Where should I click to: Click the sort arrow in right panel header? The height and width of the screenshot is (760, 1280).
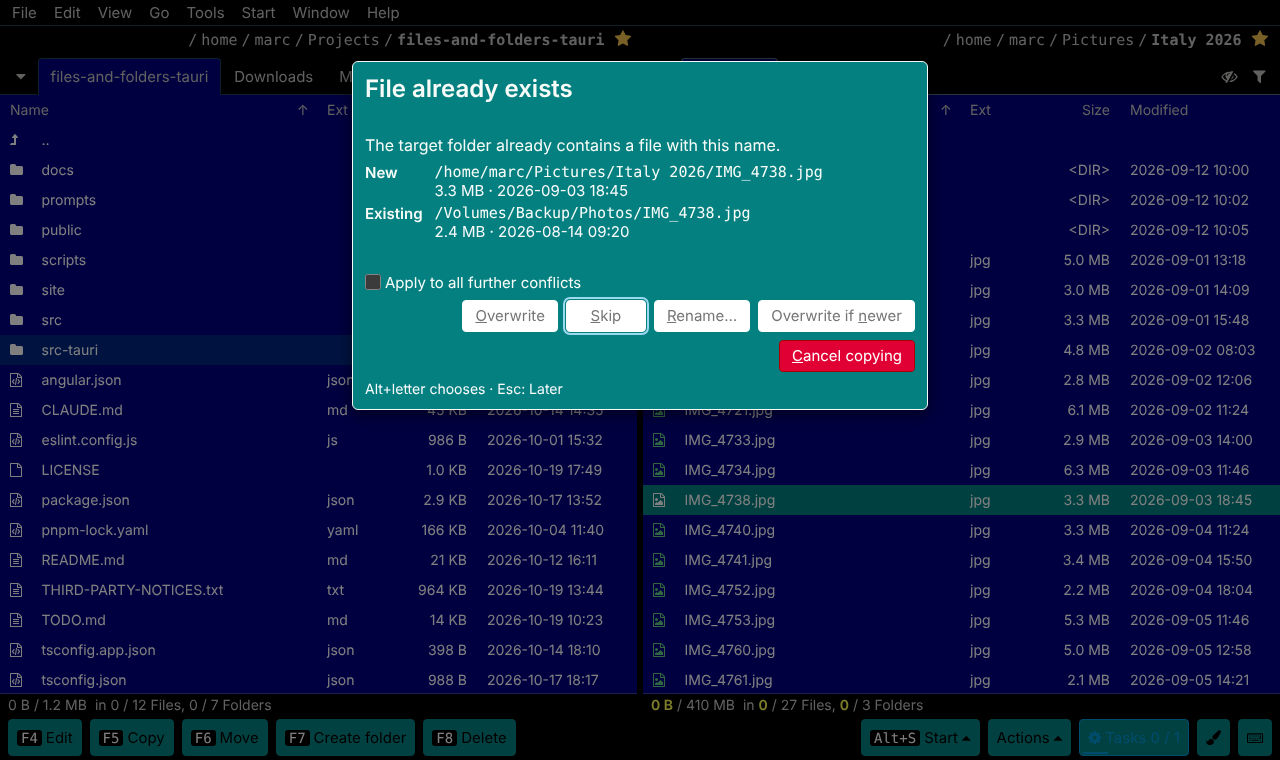[x=946, y=110]
